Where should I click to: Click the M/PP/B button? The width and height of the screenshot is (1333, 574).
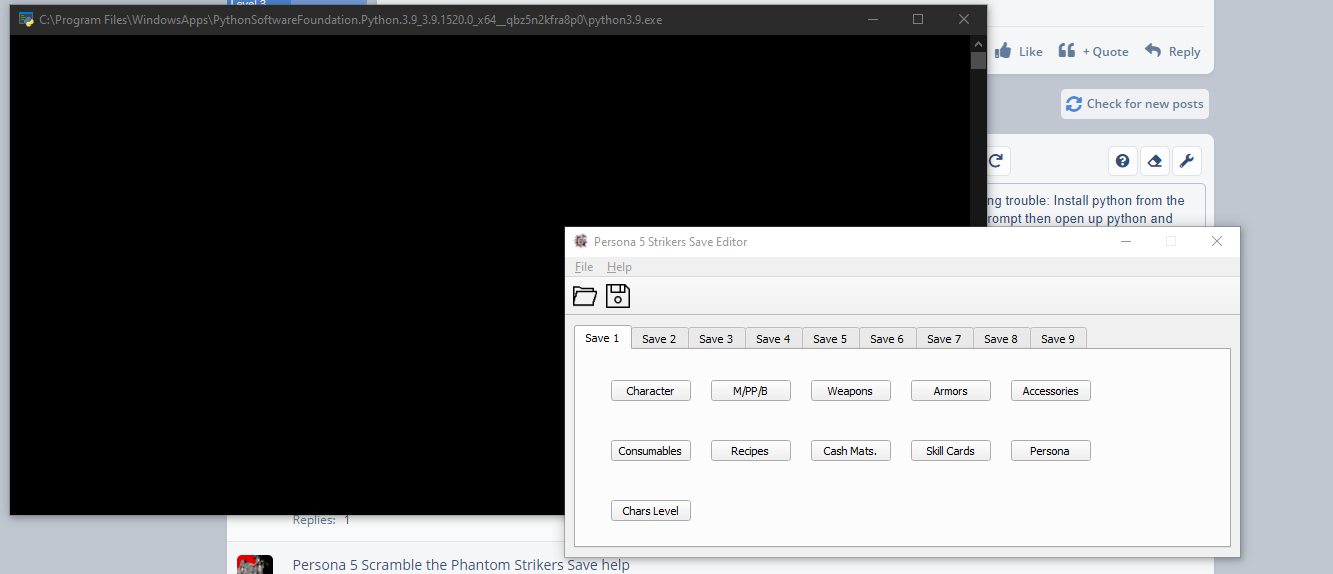pyautogui.click(x=750, y=391)
